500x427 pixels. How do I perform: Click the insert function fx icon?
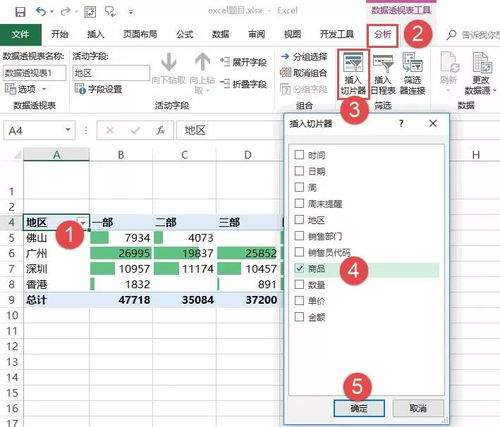[160, 130]
